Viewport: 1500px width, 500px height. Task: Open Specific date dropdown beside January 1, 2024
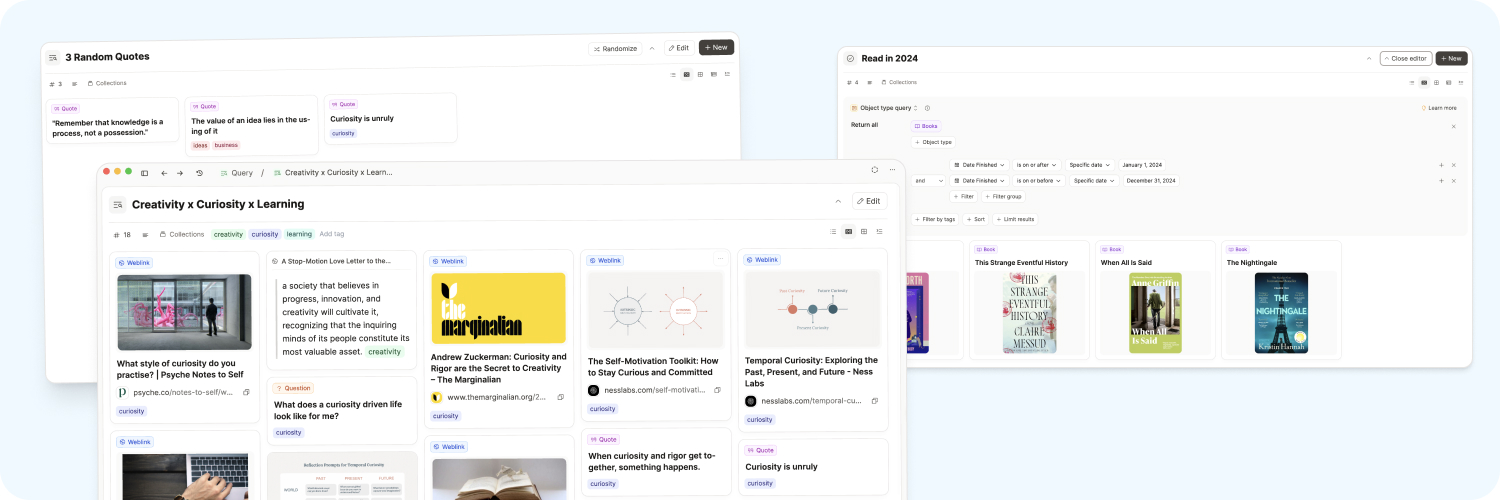1091,165
